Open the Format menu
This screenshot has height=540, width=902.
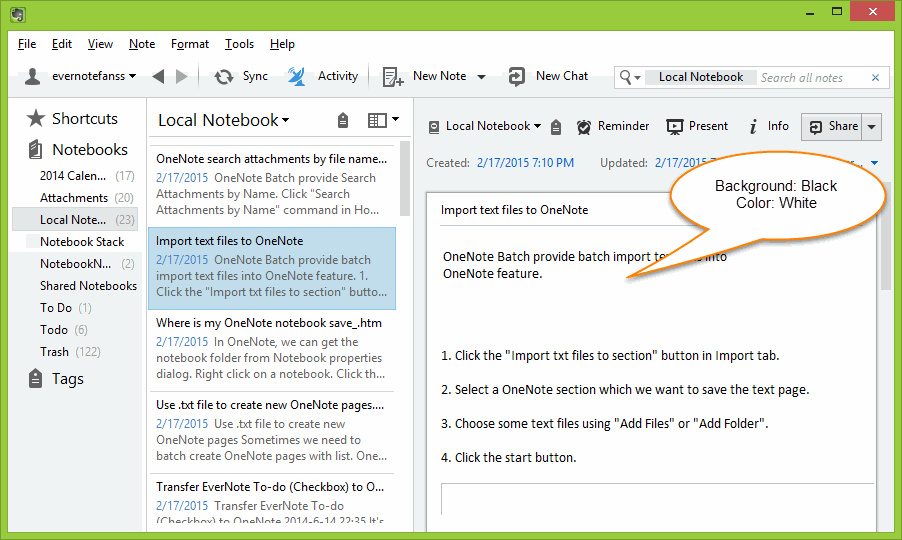(x=190, y=44)
